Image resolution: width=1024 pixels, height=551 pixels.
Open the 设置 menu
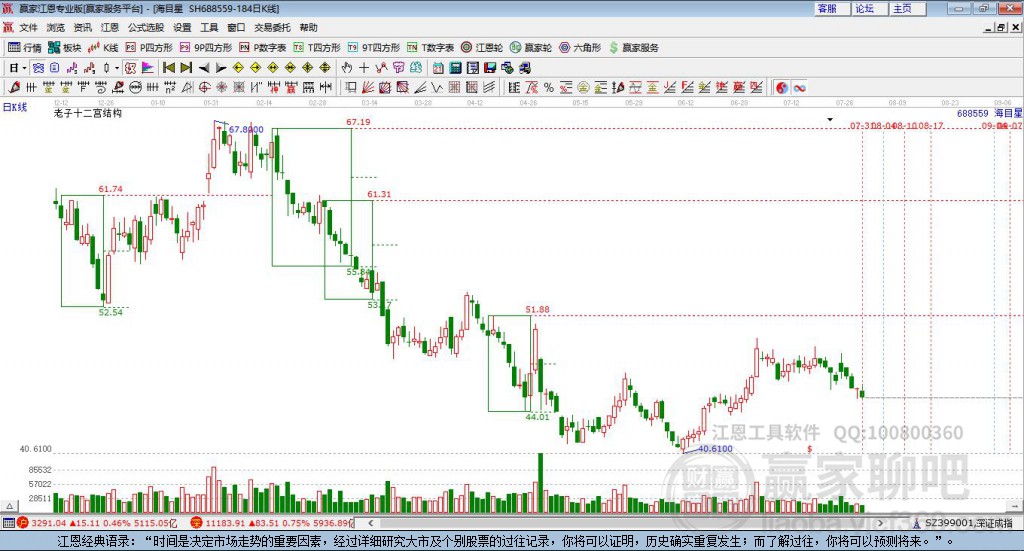182,27
